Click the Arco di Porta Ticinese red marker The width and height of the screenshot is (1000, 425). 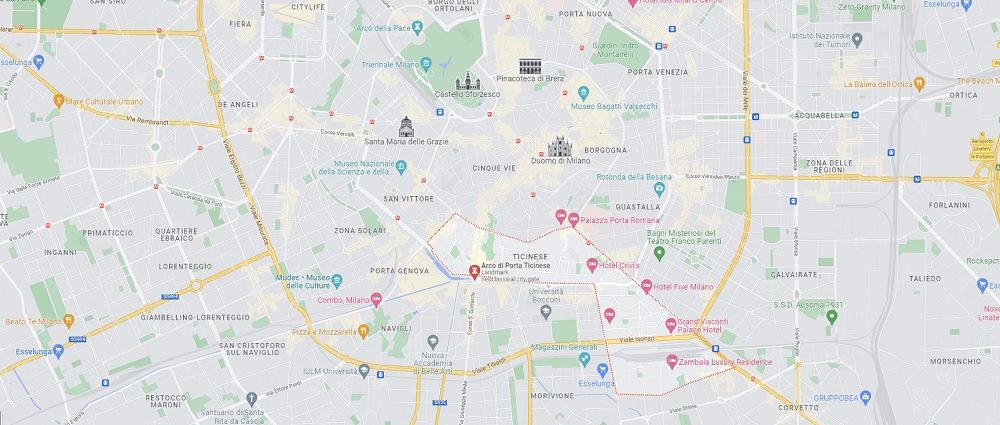coord(474,272)
